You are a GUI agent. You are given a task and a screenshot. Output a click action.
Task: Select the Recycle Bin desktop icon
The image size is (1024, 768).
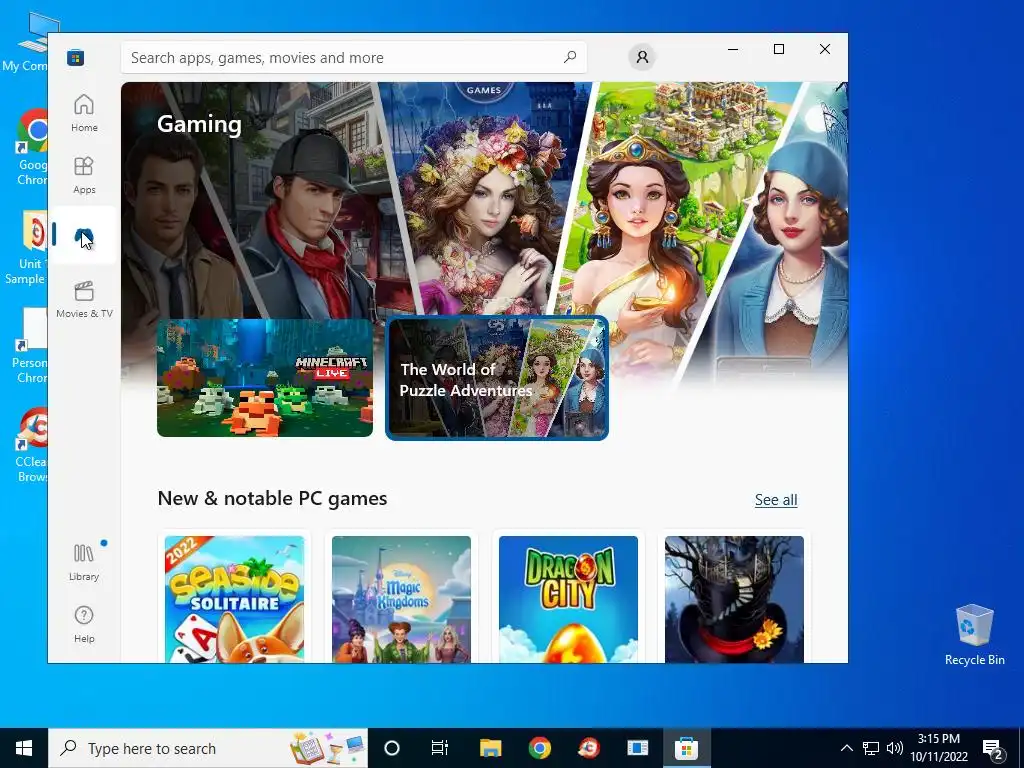click(x=974, y=635)
